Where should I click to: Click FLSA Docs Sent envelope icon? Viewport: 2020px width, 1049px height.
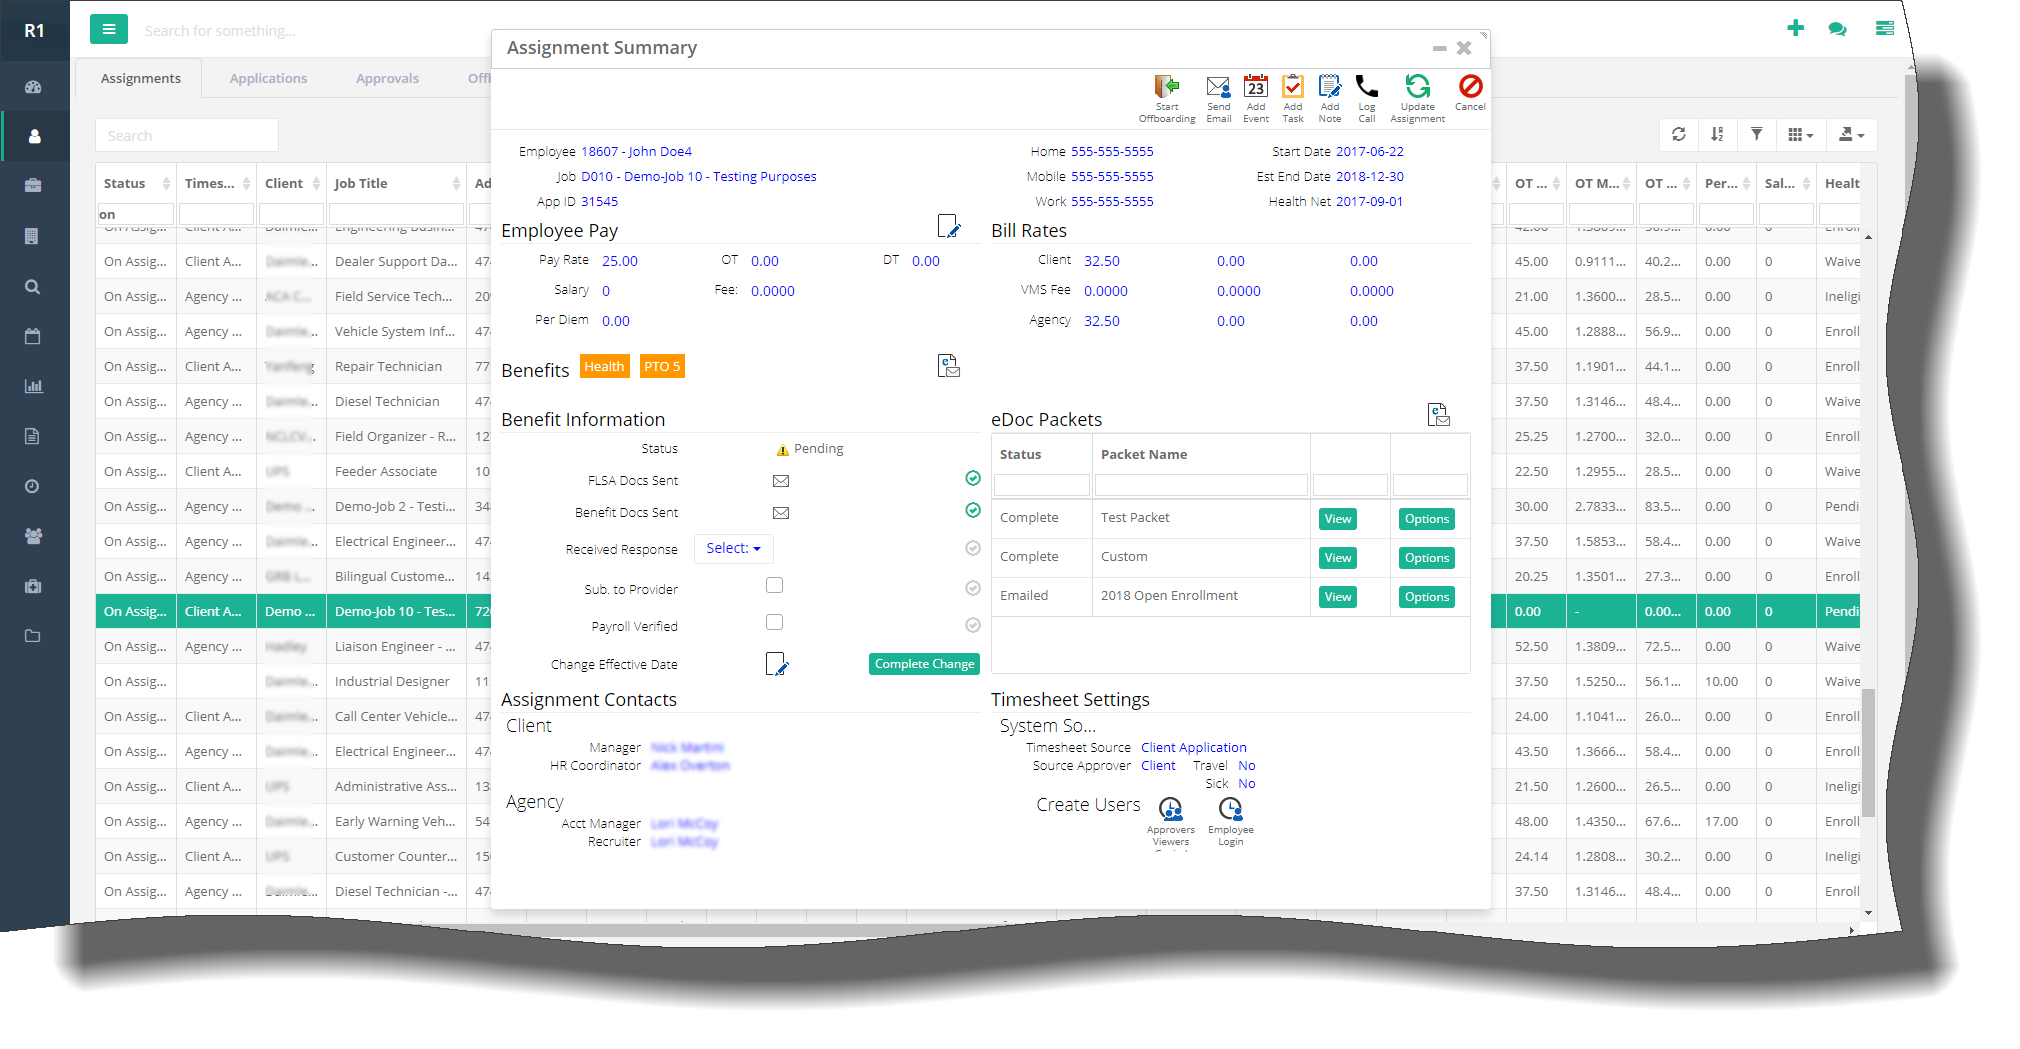coord(781,481)
